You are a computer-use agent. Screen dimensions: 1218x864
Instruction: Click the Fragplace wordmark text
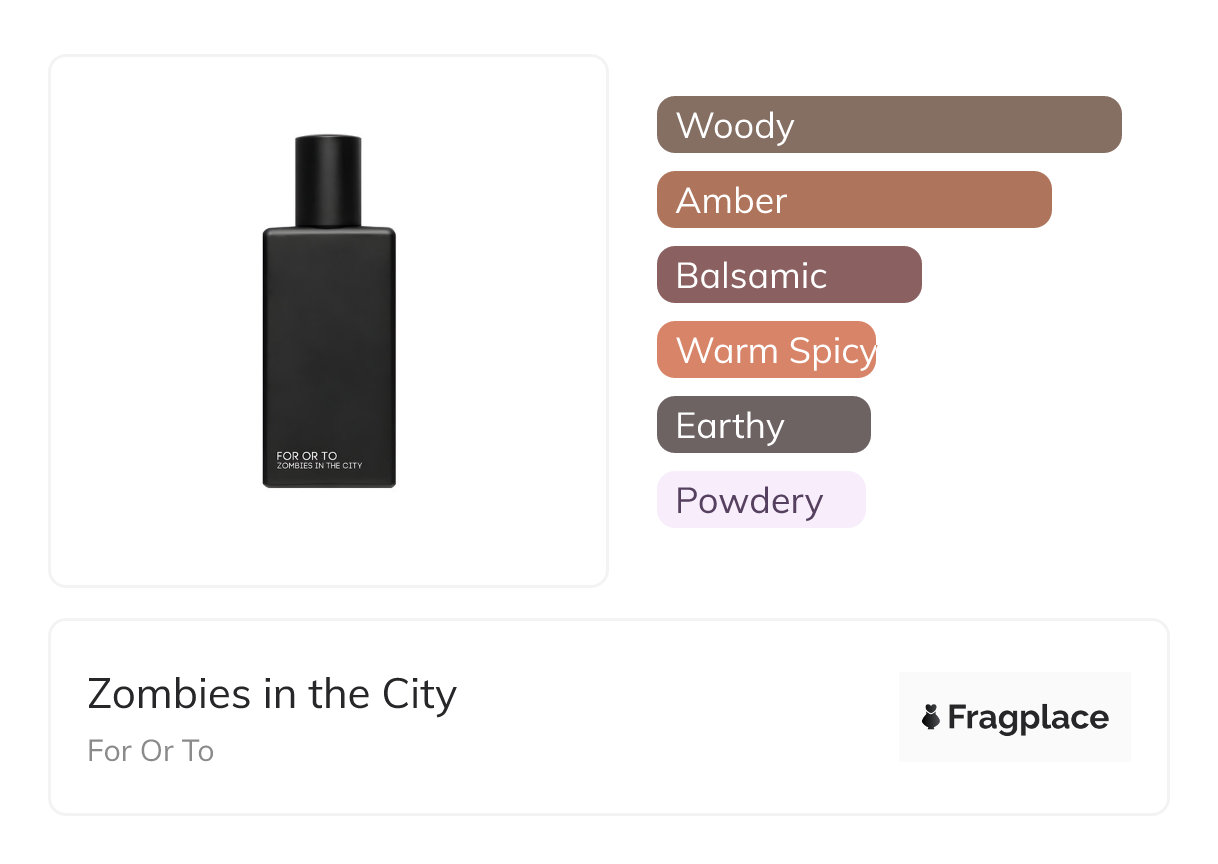tap(1028, 718)
